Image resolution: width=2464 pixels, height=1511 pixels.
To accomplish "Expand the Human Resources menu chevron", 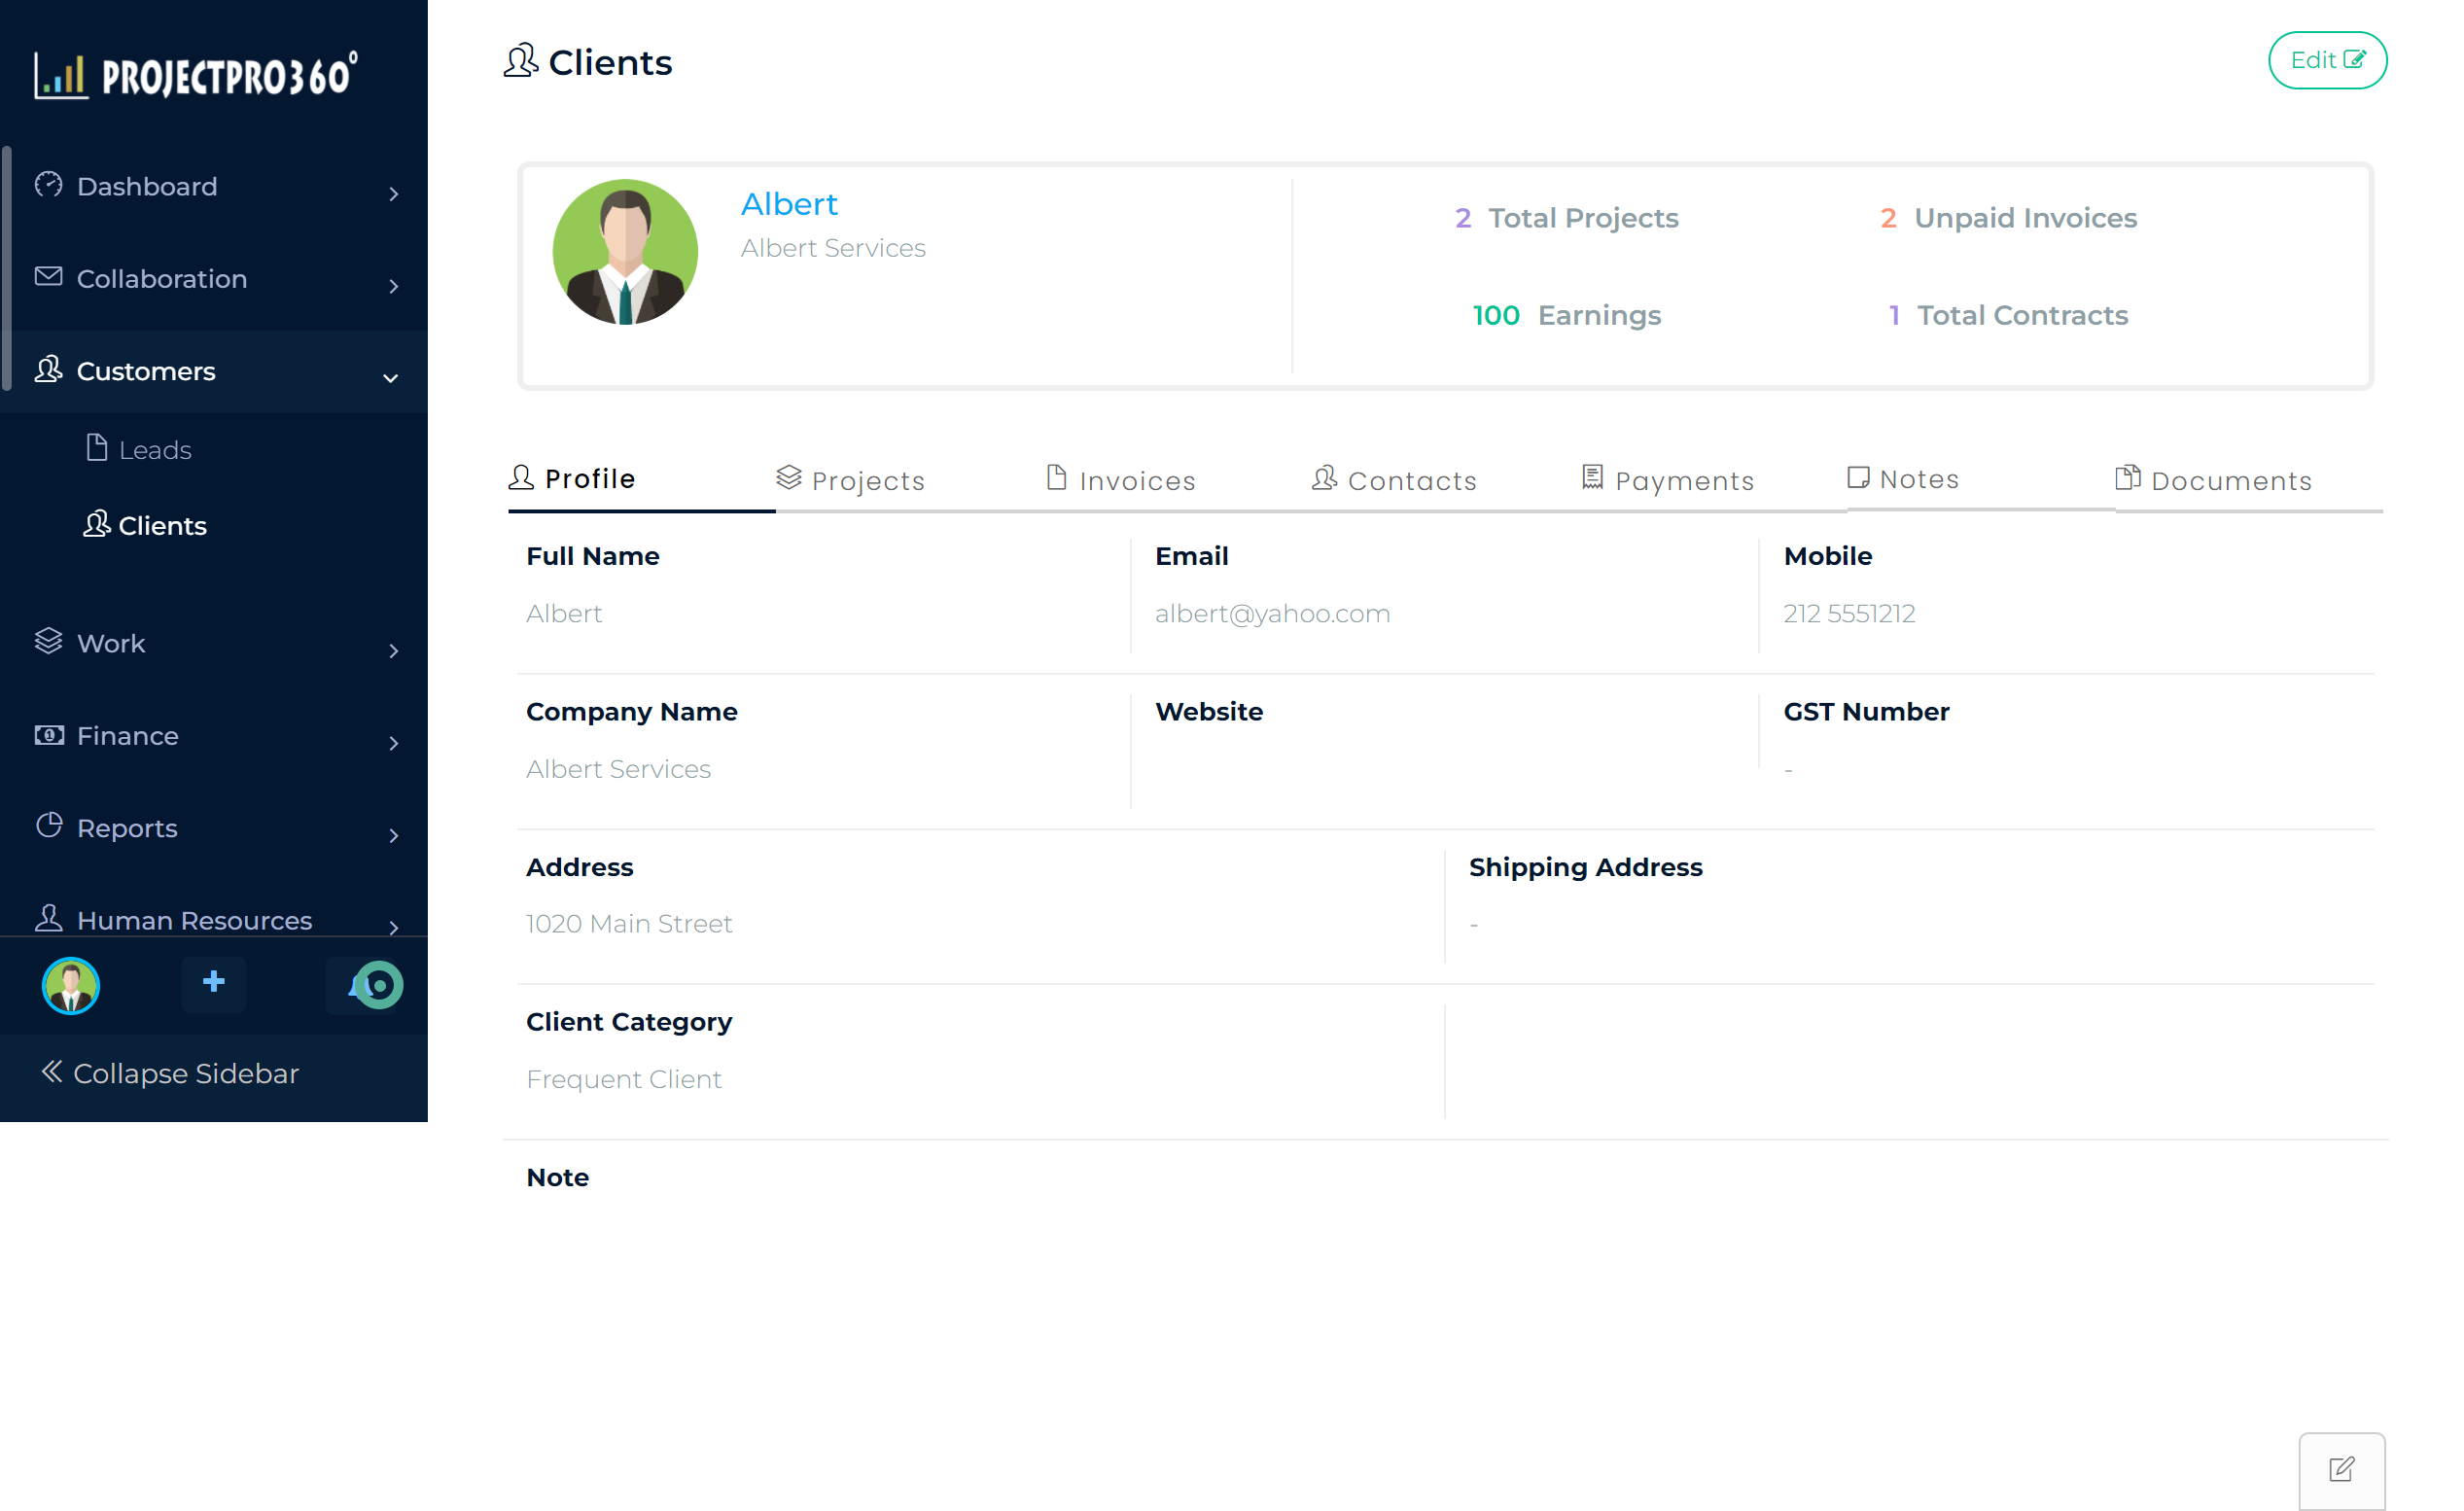I will pos(393,927).
